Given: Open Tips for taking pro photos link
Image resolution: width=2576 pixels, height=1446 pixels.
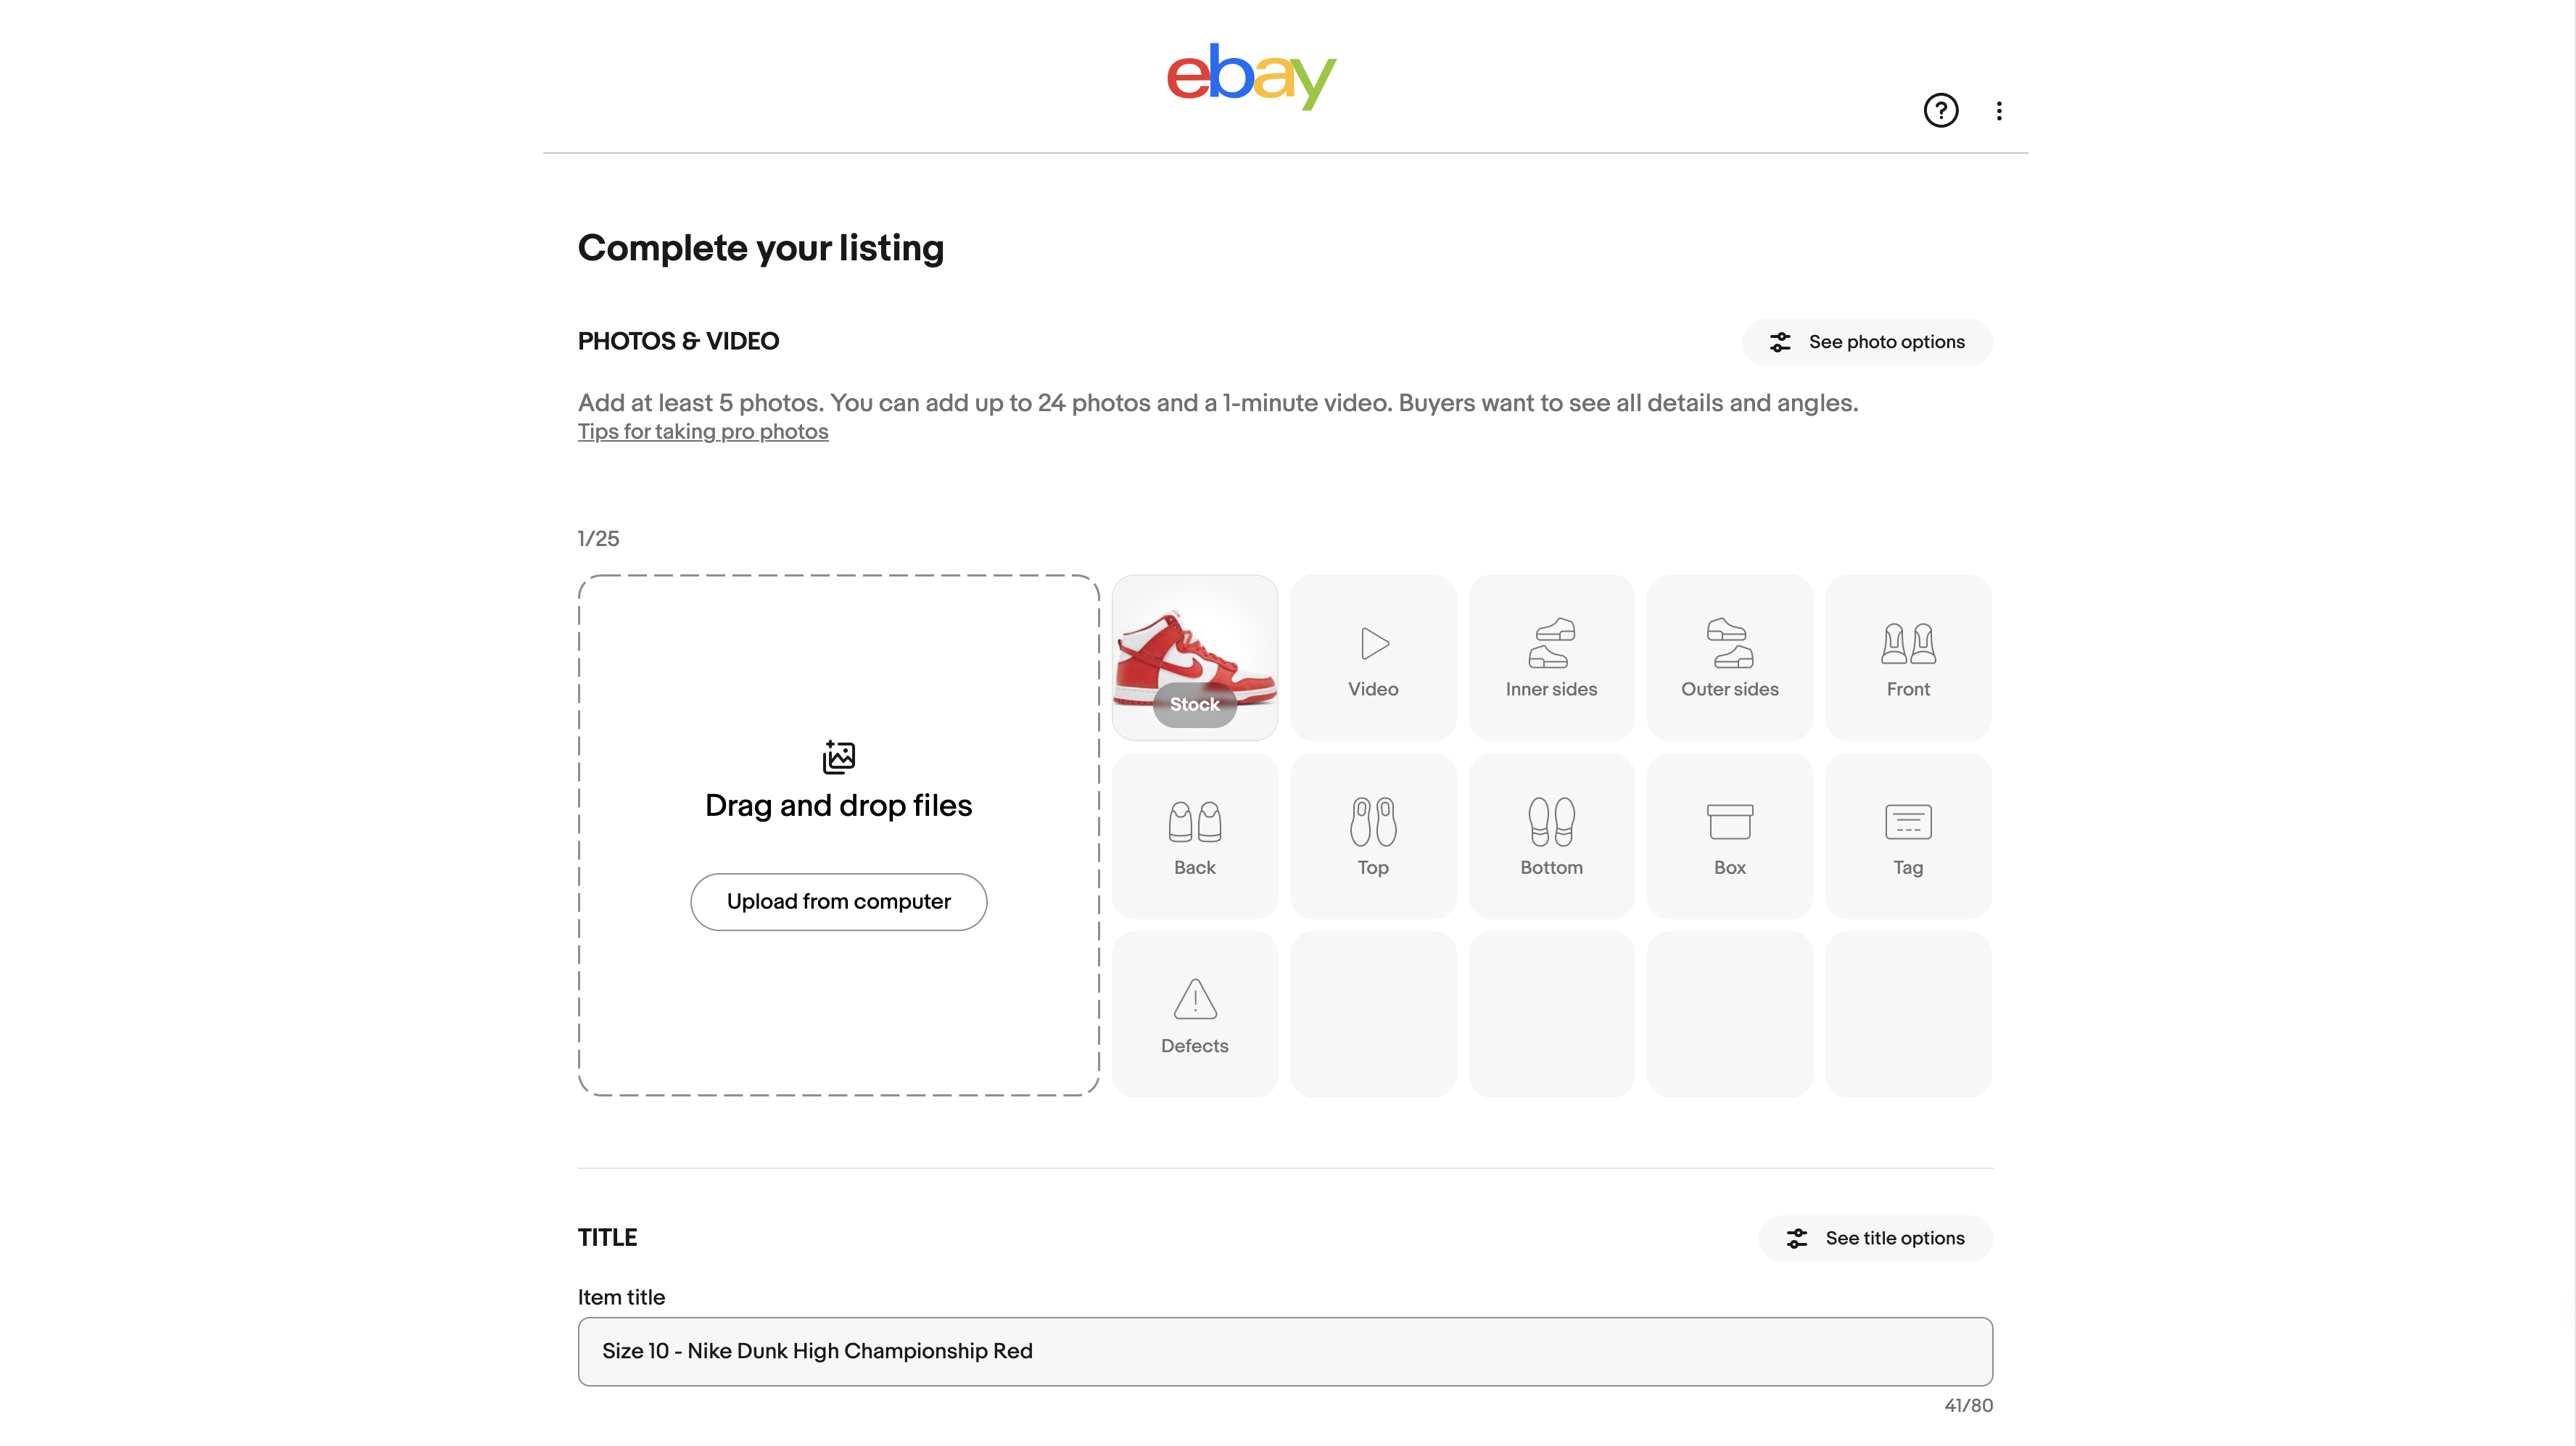Looking at the screenshot, I should (702, 431).
